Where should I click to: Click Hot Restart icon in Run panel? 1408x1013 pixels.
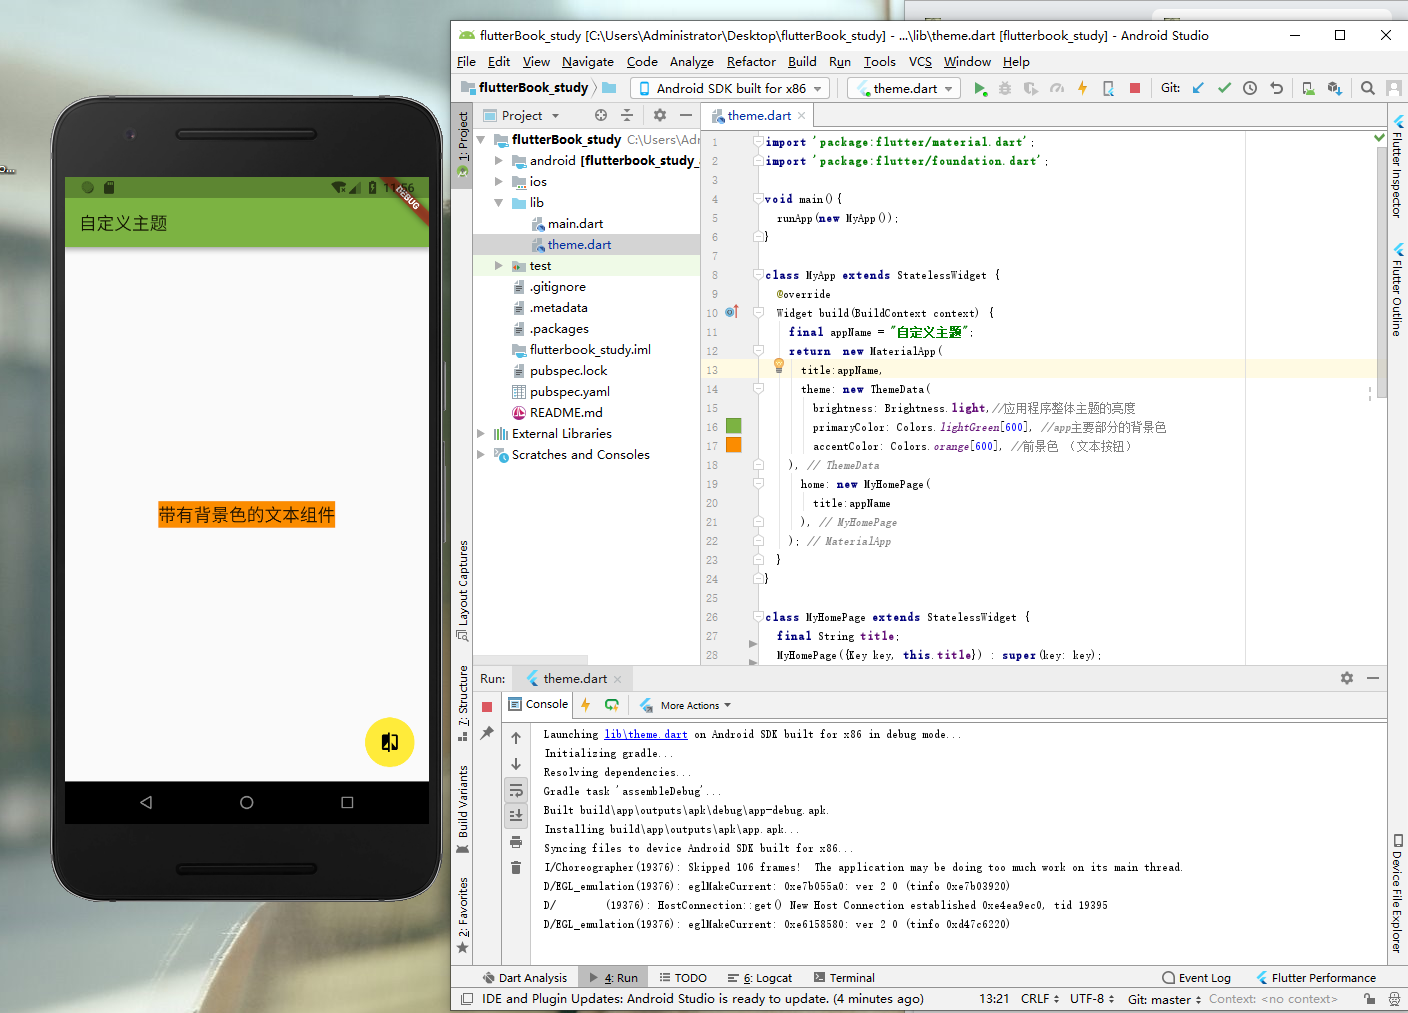coord(612,705)
